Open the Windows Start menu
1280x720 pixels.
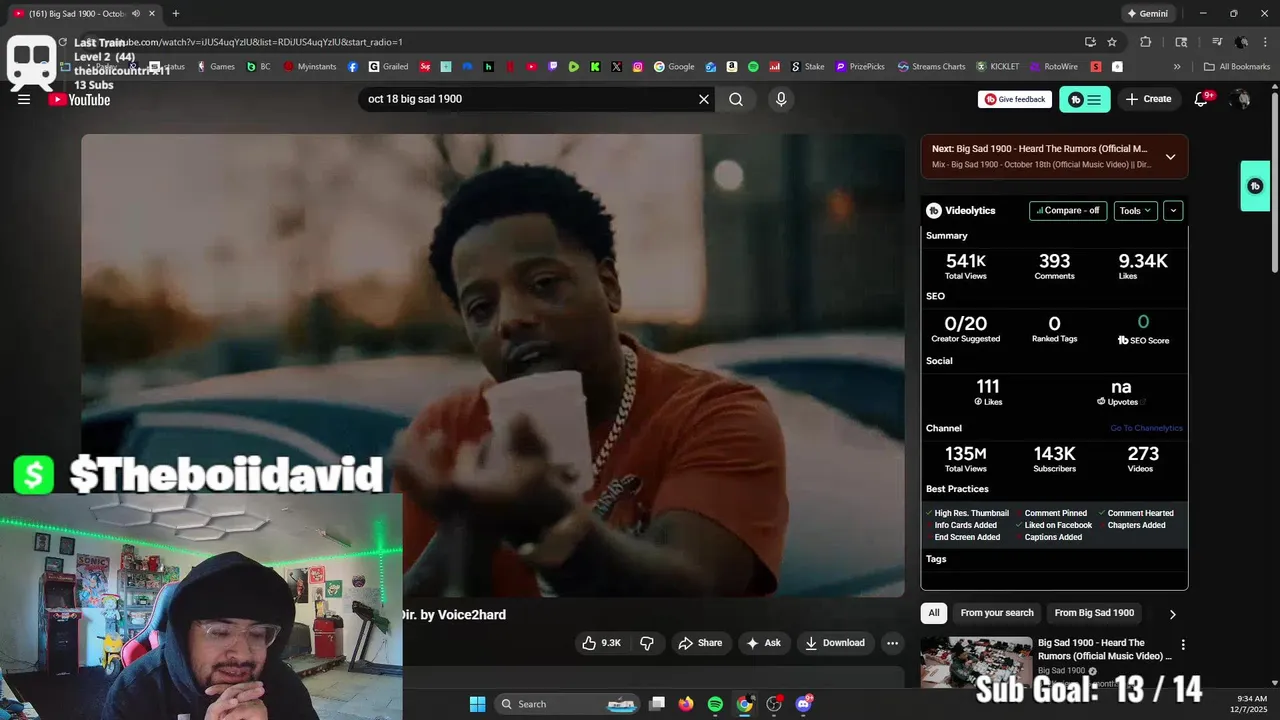pos(477,704)
